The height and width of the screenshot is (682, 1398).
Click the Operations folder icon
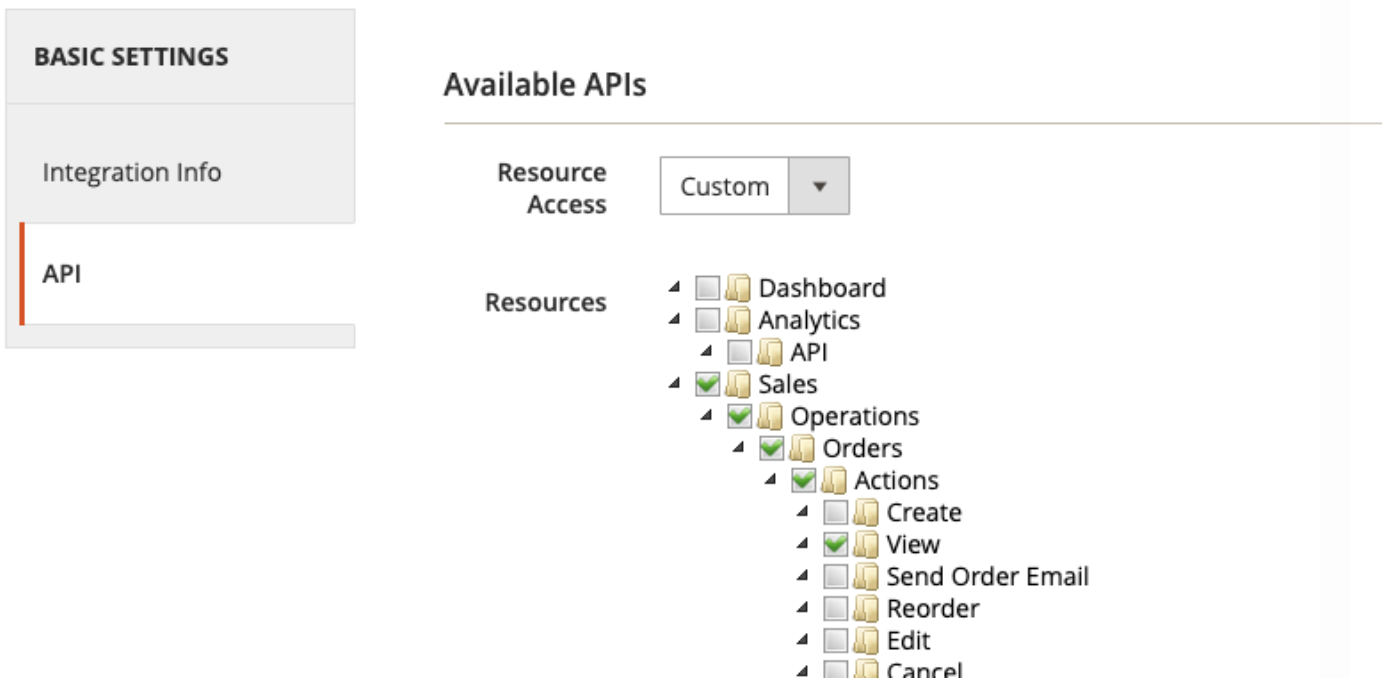[770, 417]
